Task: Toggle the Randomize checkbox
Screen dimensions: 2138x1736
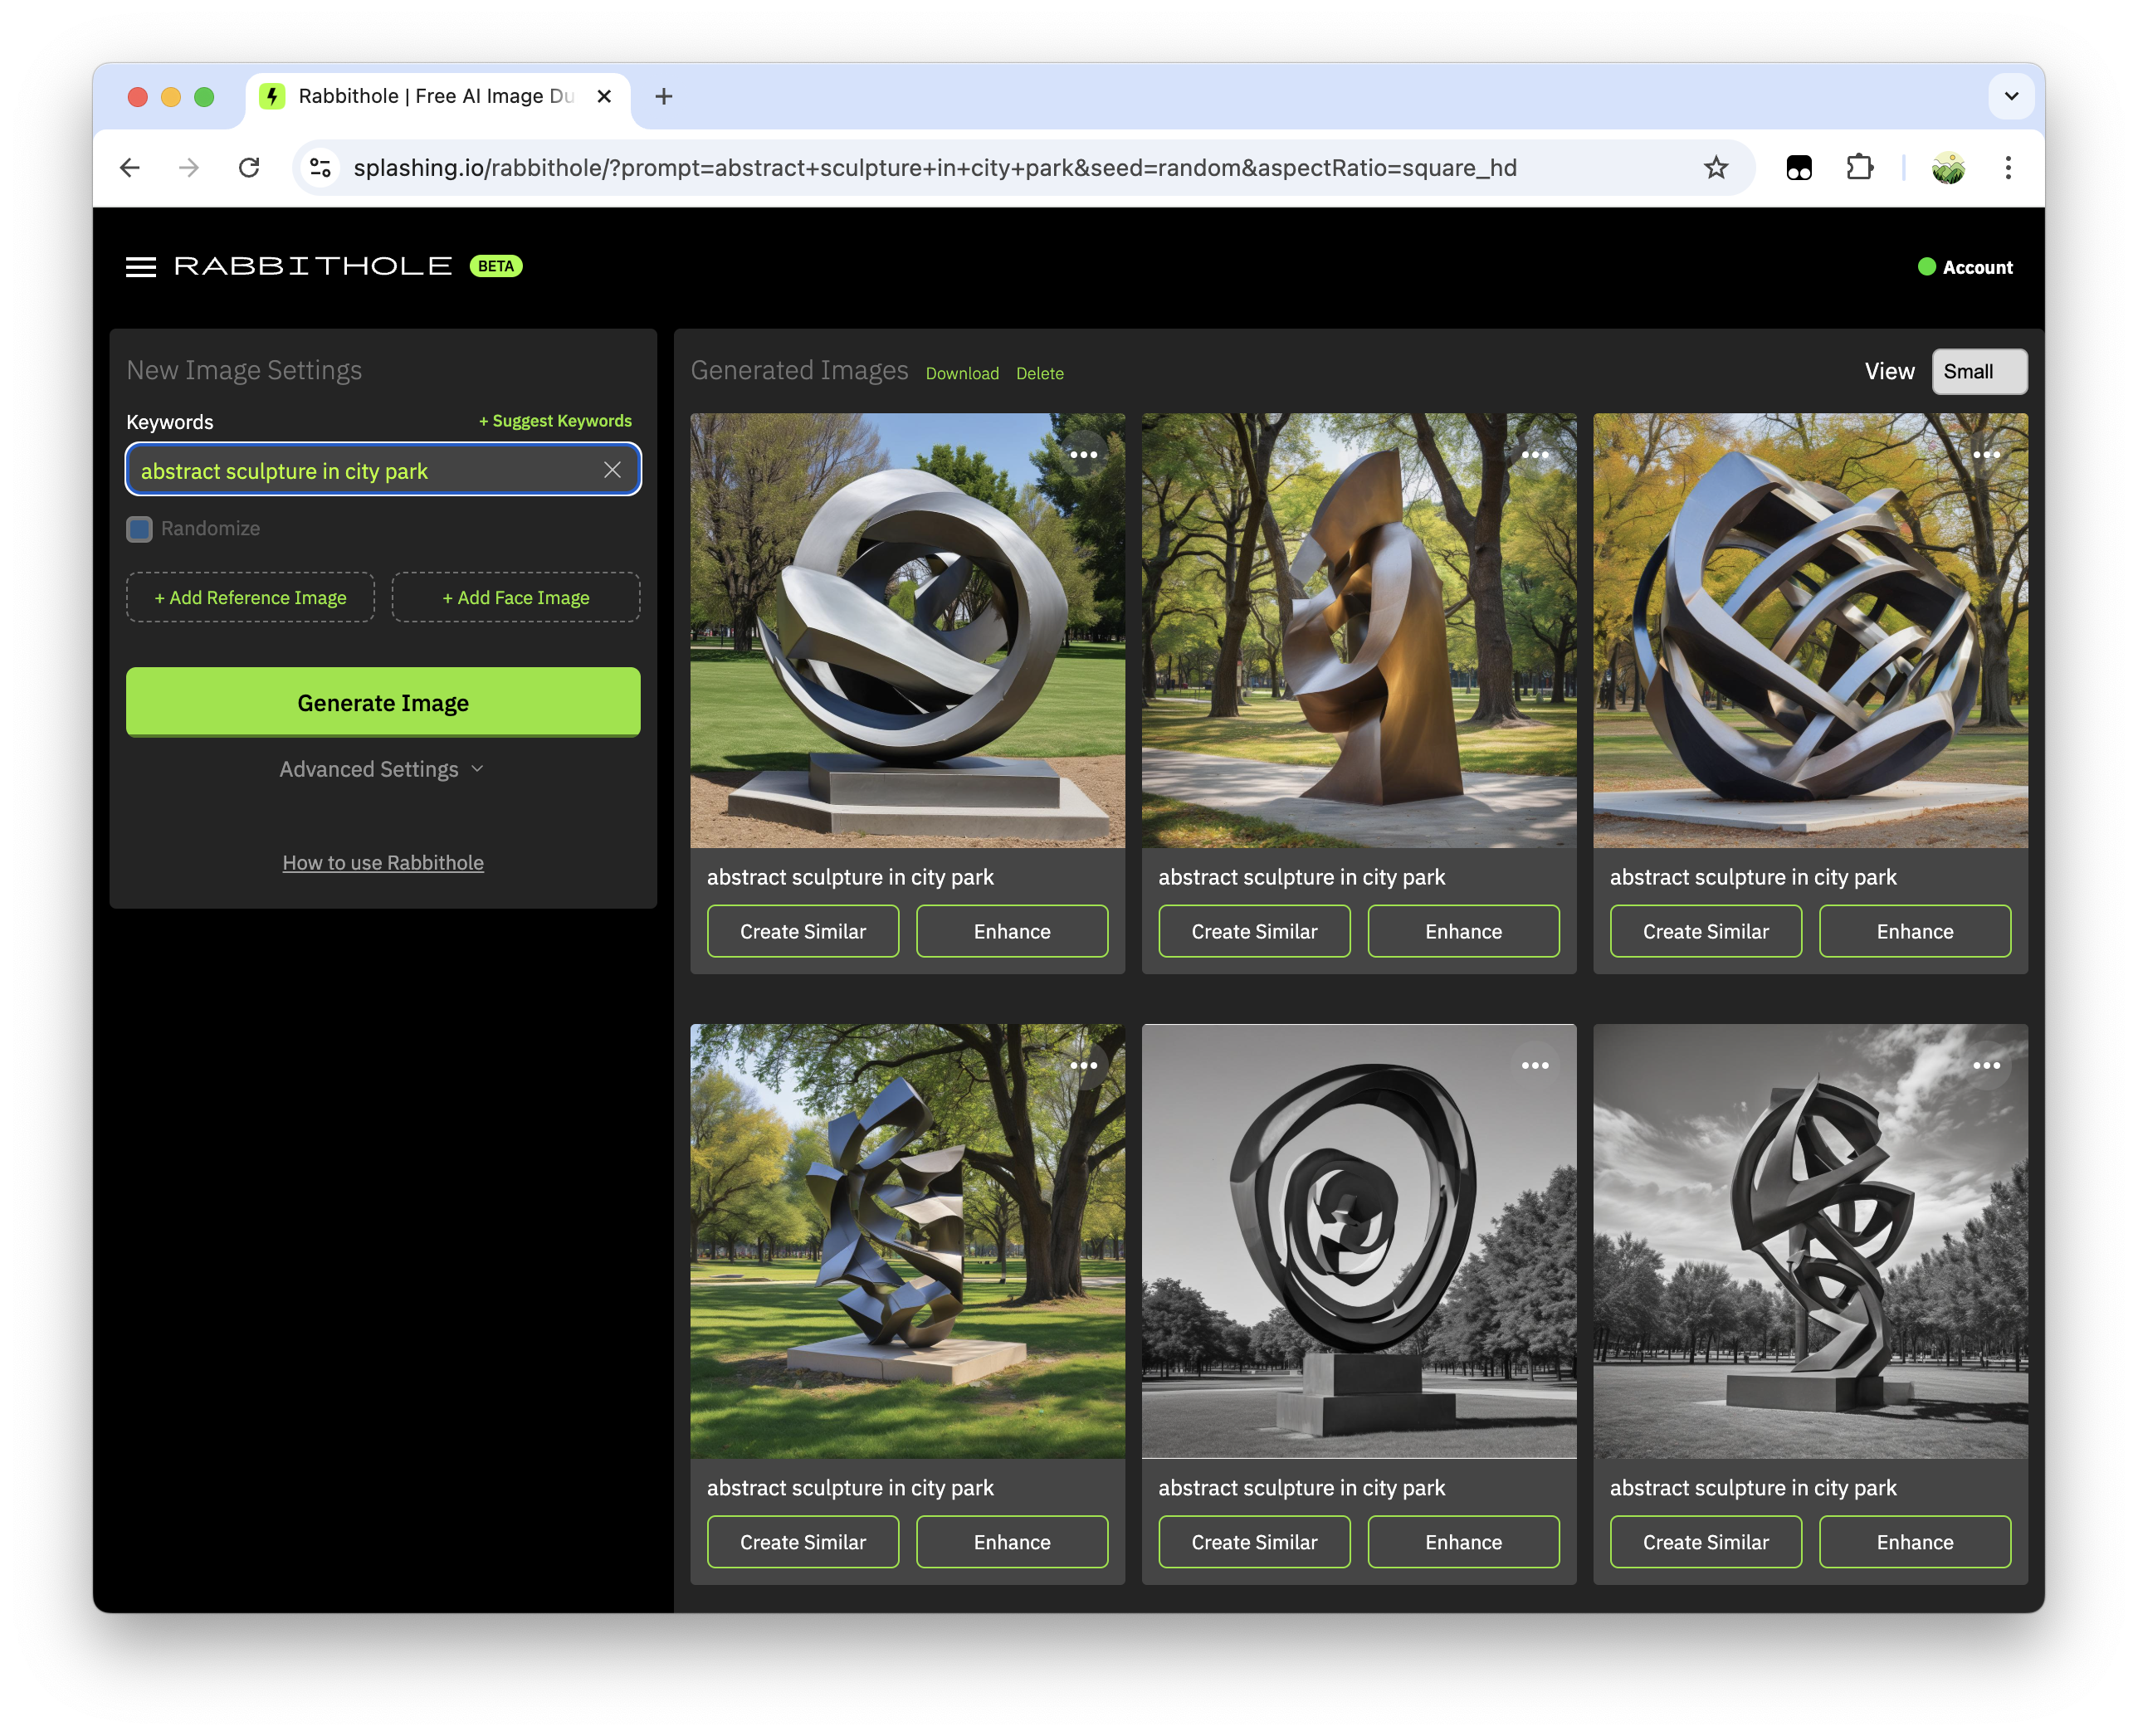Action: tap(139, 528)
